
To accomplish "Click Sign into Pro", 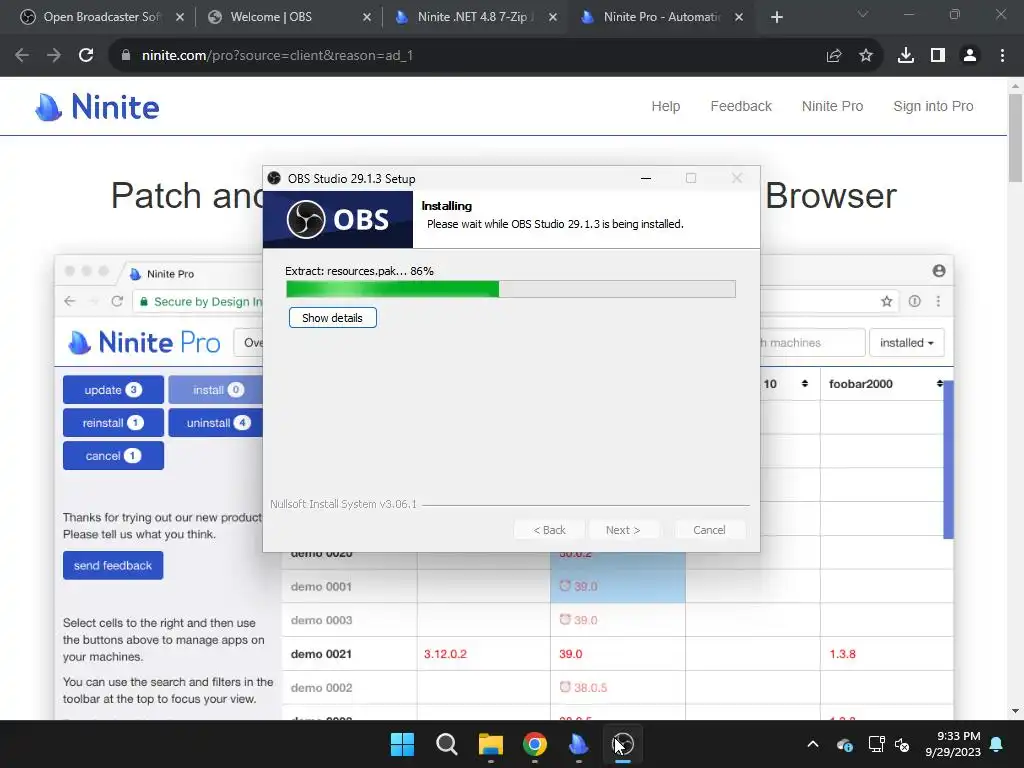I will [x=933, y=106].
